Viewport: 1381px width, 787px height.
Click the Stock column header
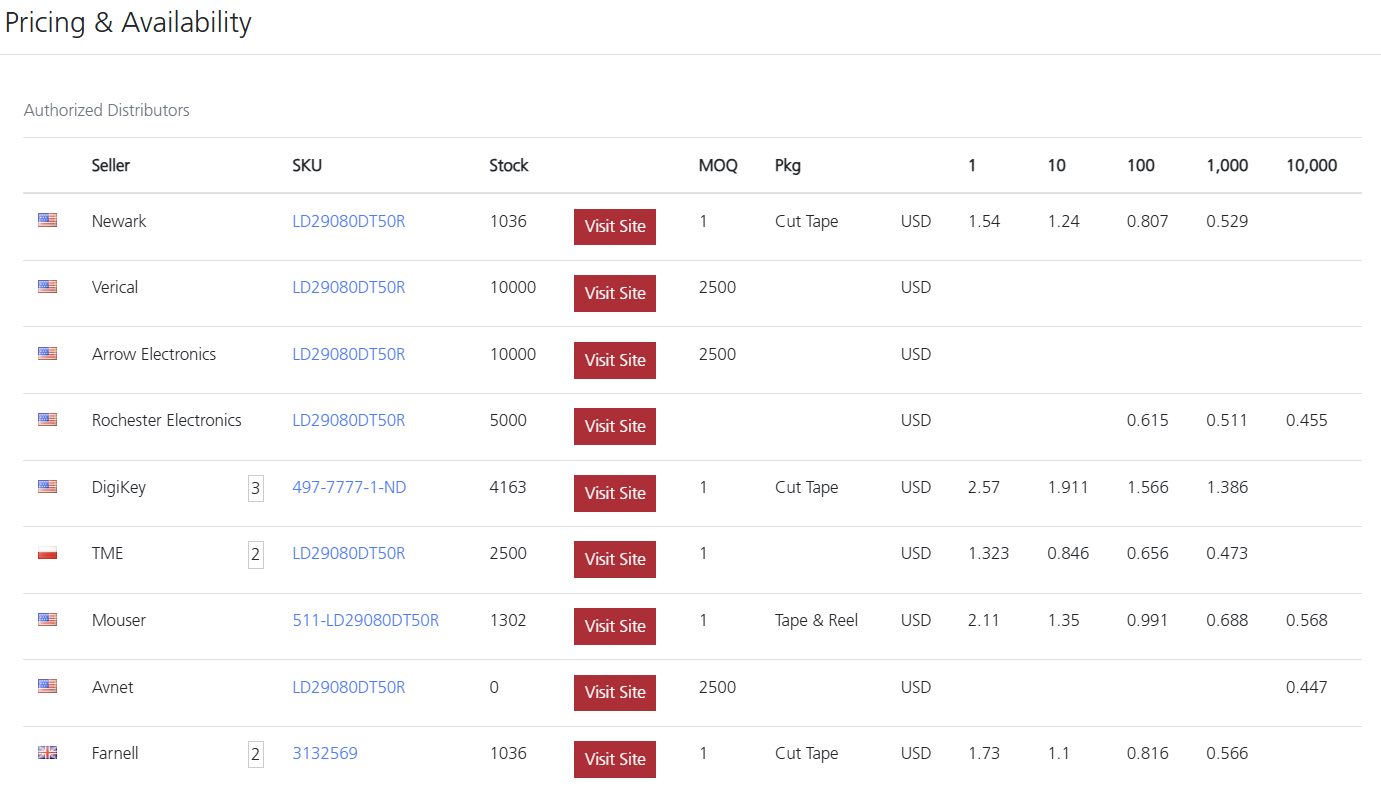[508, 165]
